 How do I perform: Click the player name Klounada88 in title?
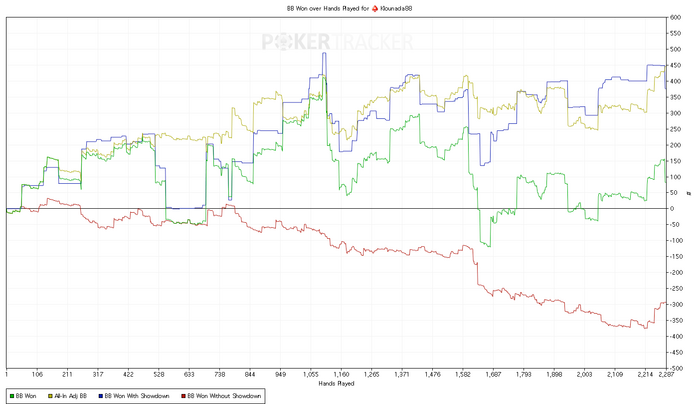click(396, 8)
